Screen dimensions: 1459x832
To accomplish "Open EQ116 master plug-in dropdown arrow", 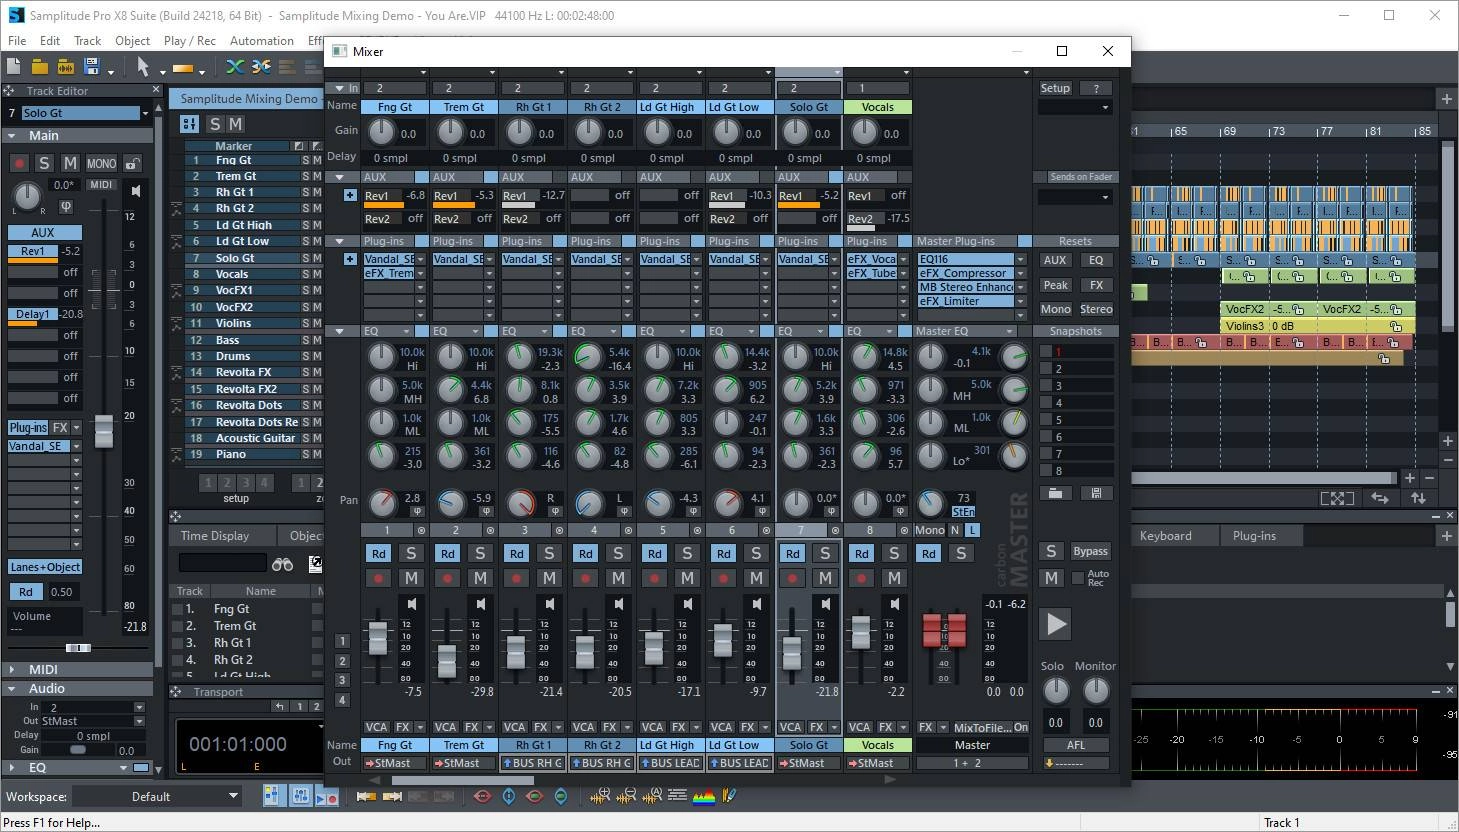I will click(1020, 259).
